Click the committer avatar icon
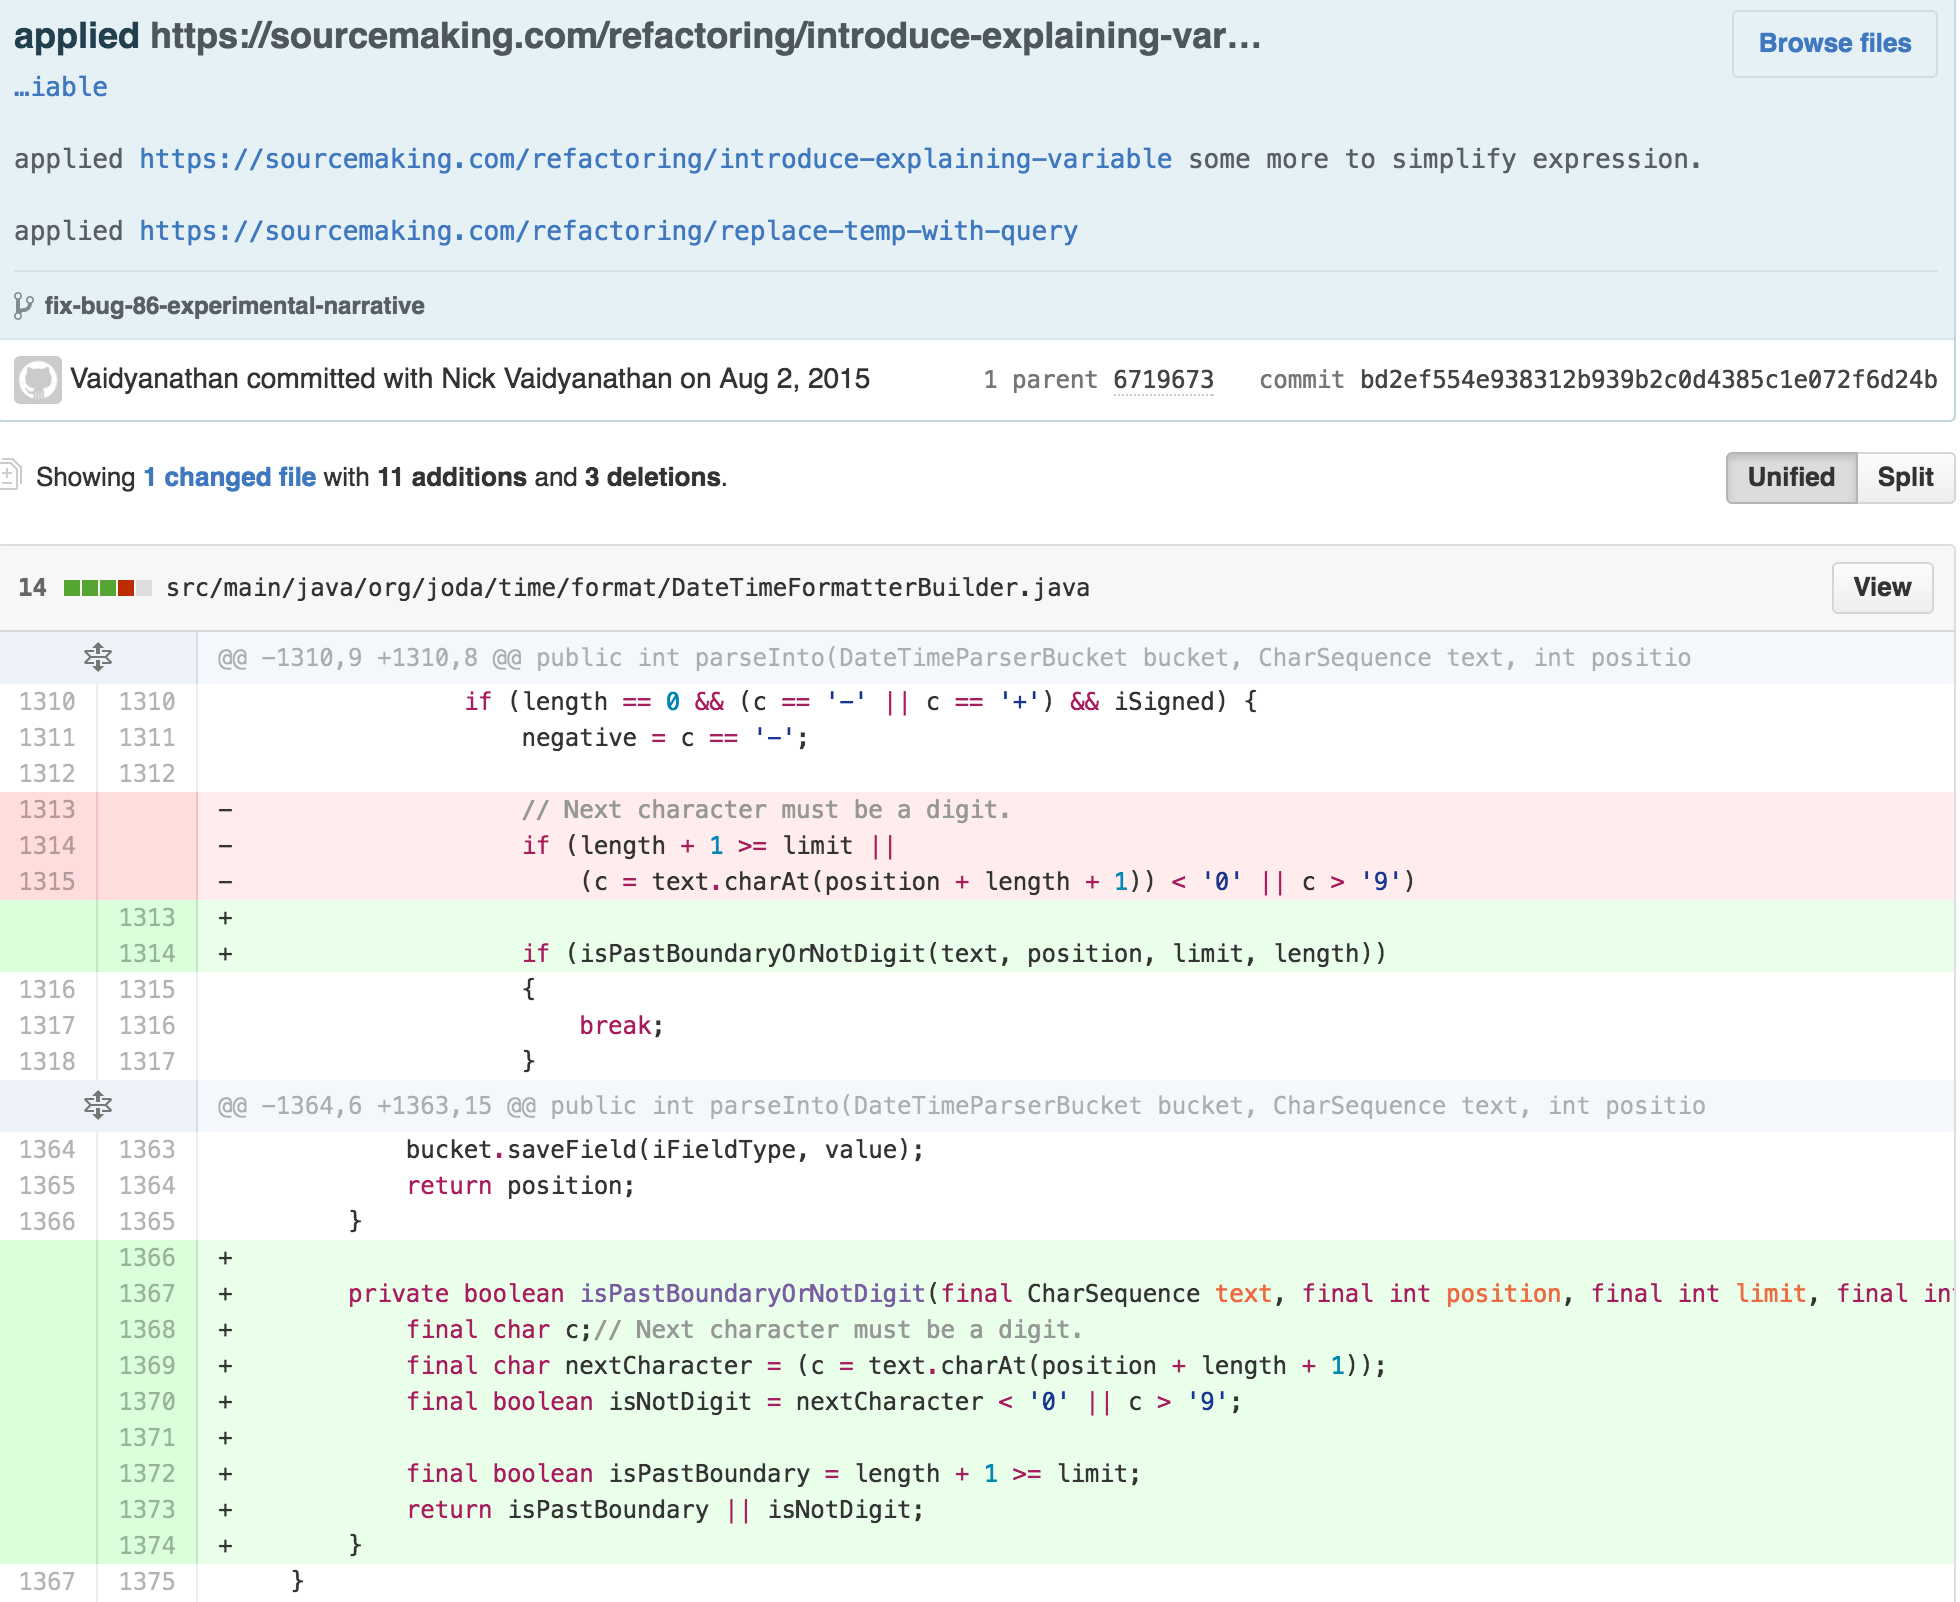This screenshot has height=1602, width=1960. pyautogui.click(x=38, y=380)
